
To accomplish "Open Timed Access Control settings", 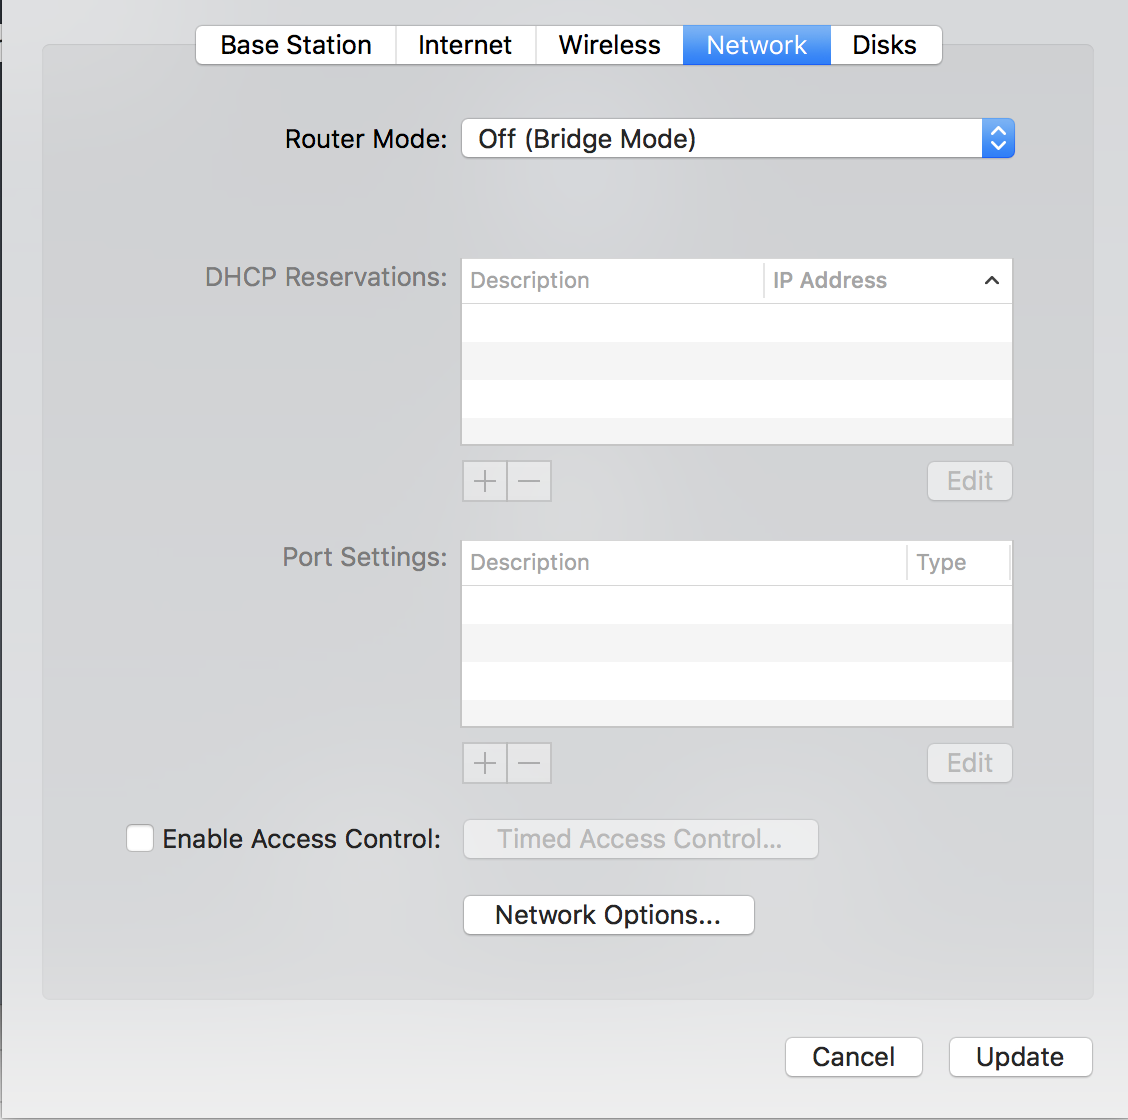I will pyautogui.click(x=640, y=839).
